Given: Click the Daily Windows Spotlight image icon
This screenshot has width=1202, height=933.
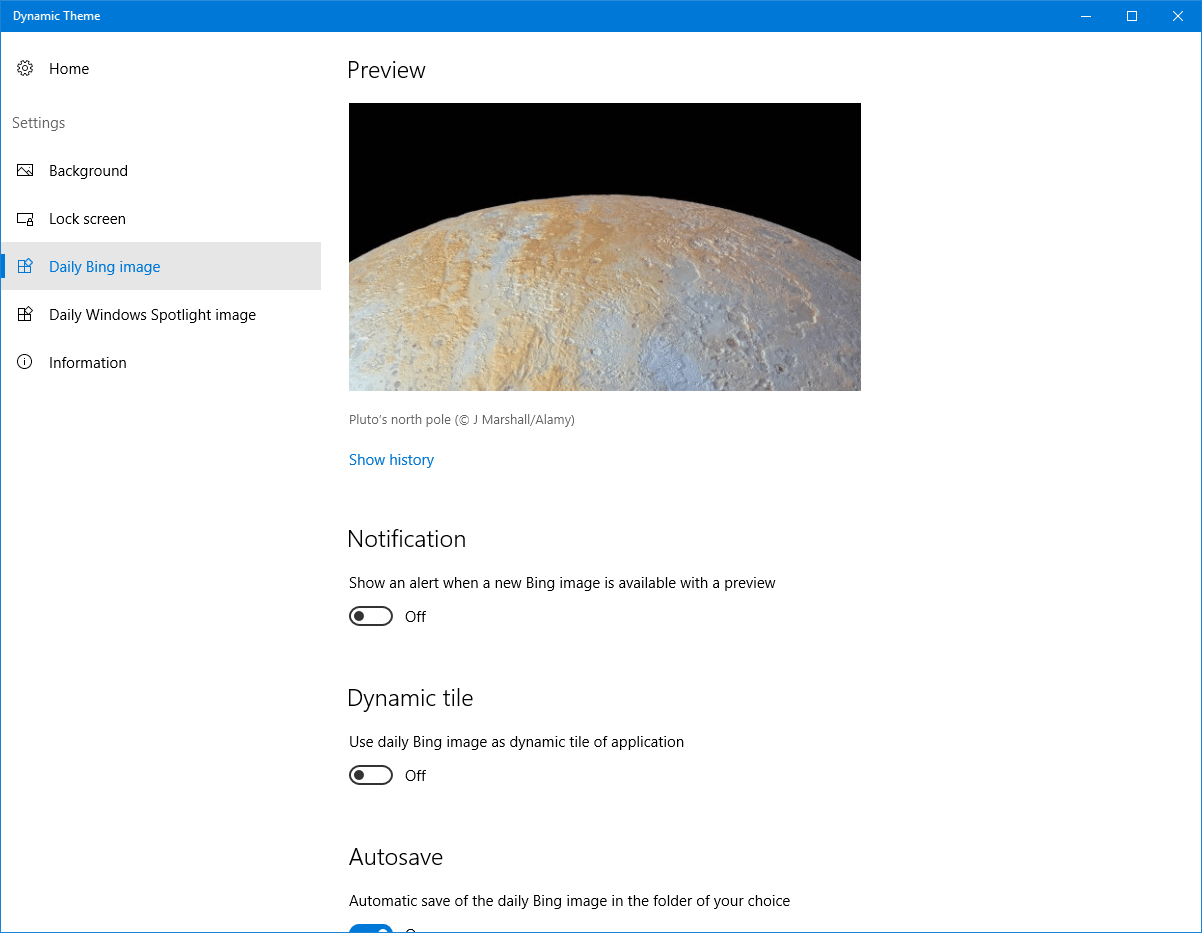Looking at the screenshot, I should (25, 315).
